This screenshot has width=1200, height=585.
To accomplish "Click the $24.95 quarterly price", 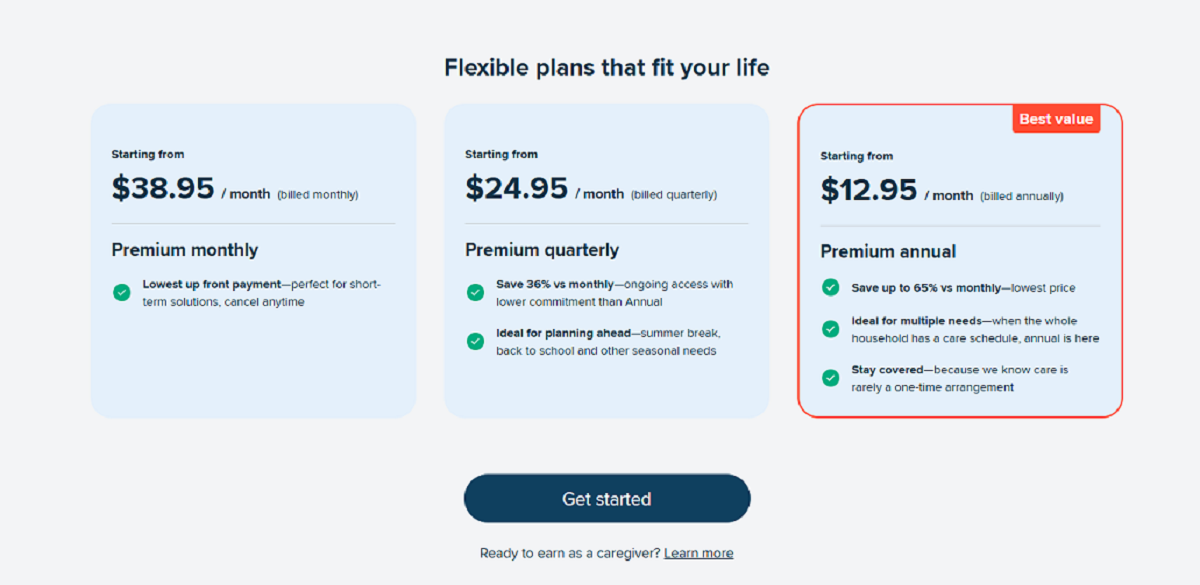I will (x=516, y=188).
